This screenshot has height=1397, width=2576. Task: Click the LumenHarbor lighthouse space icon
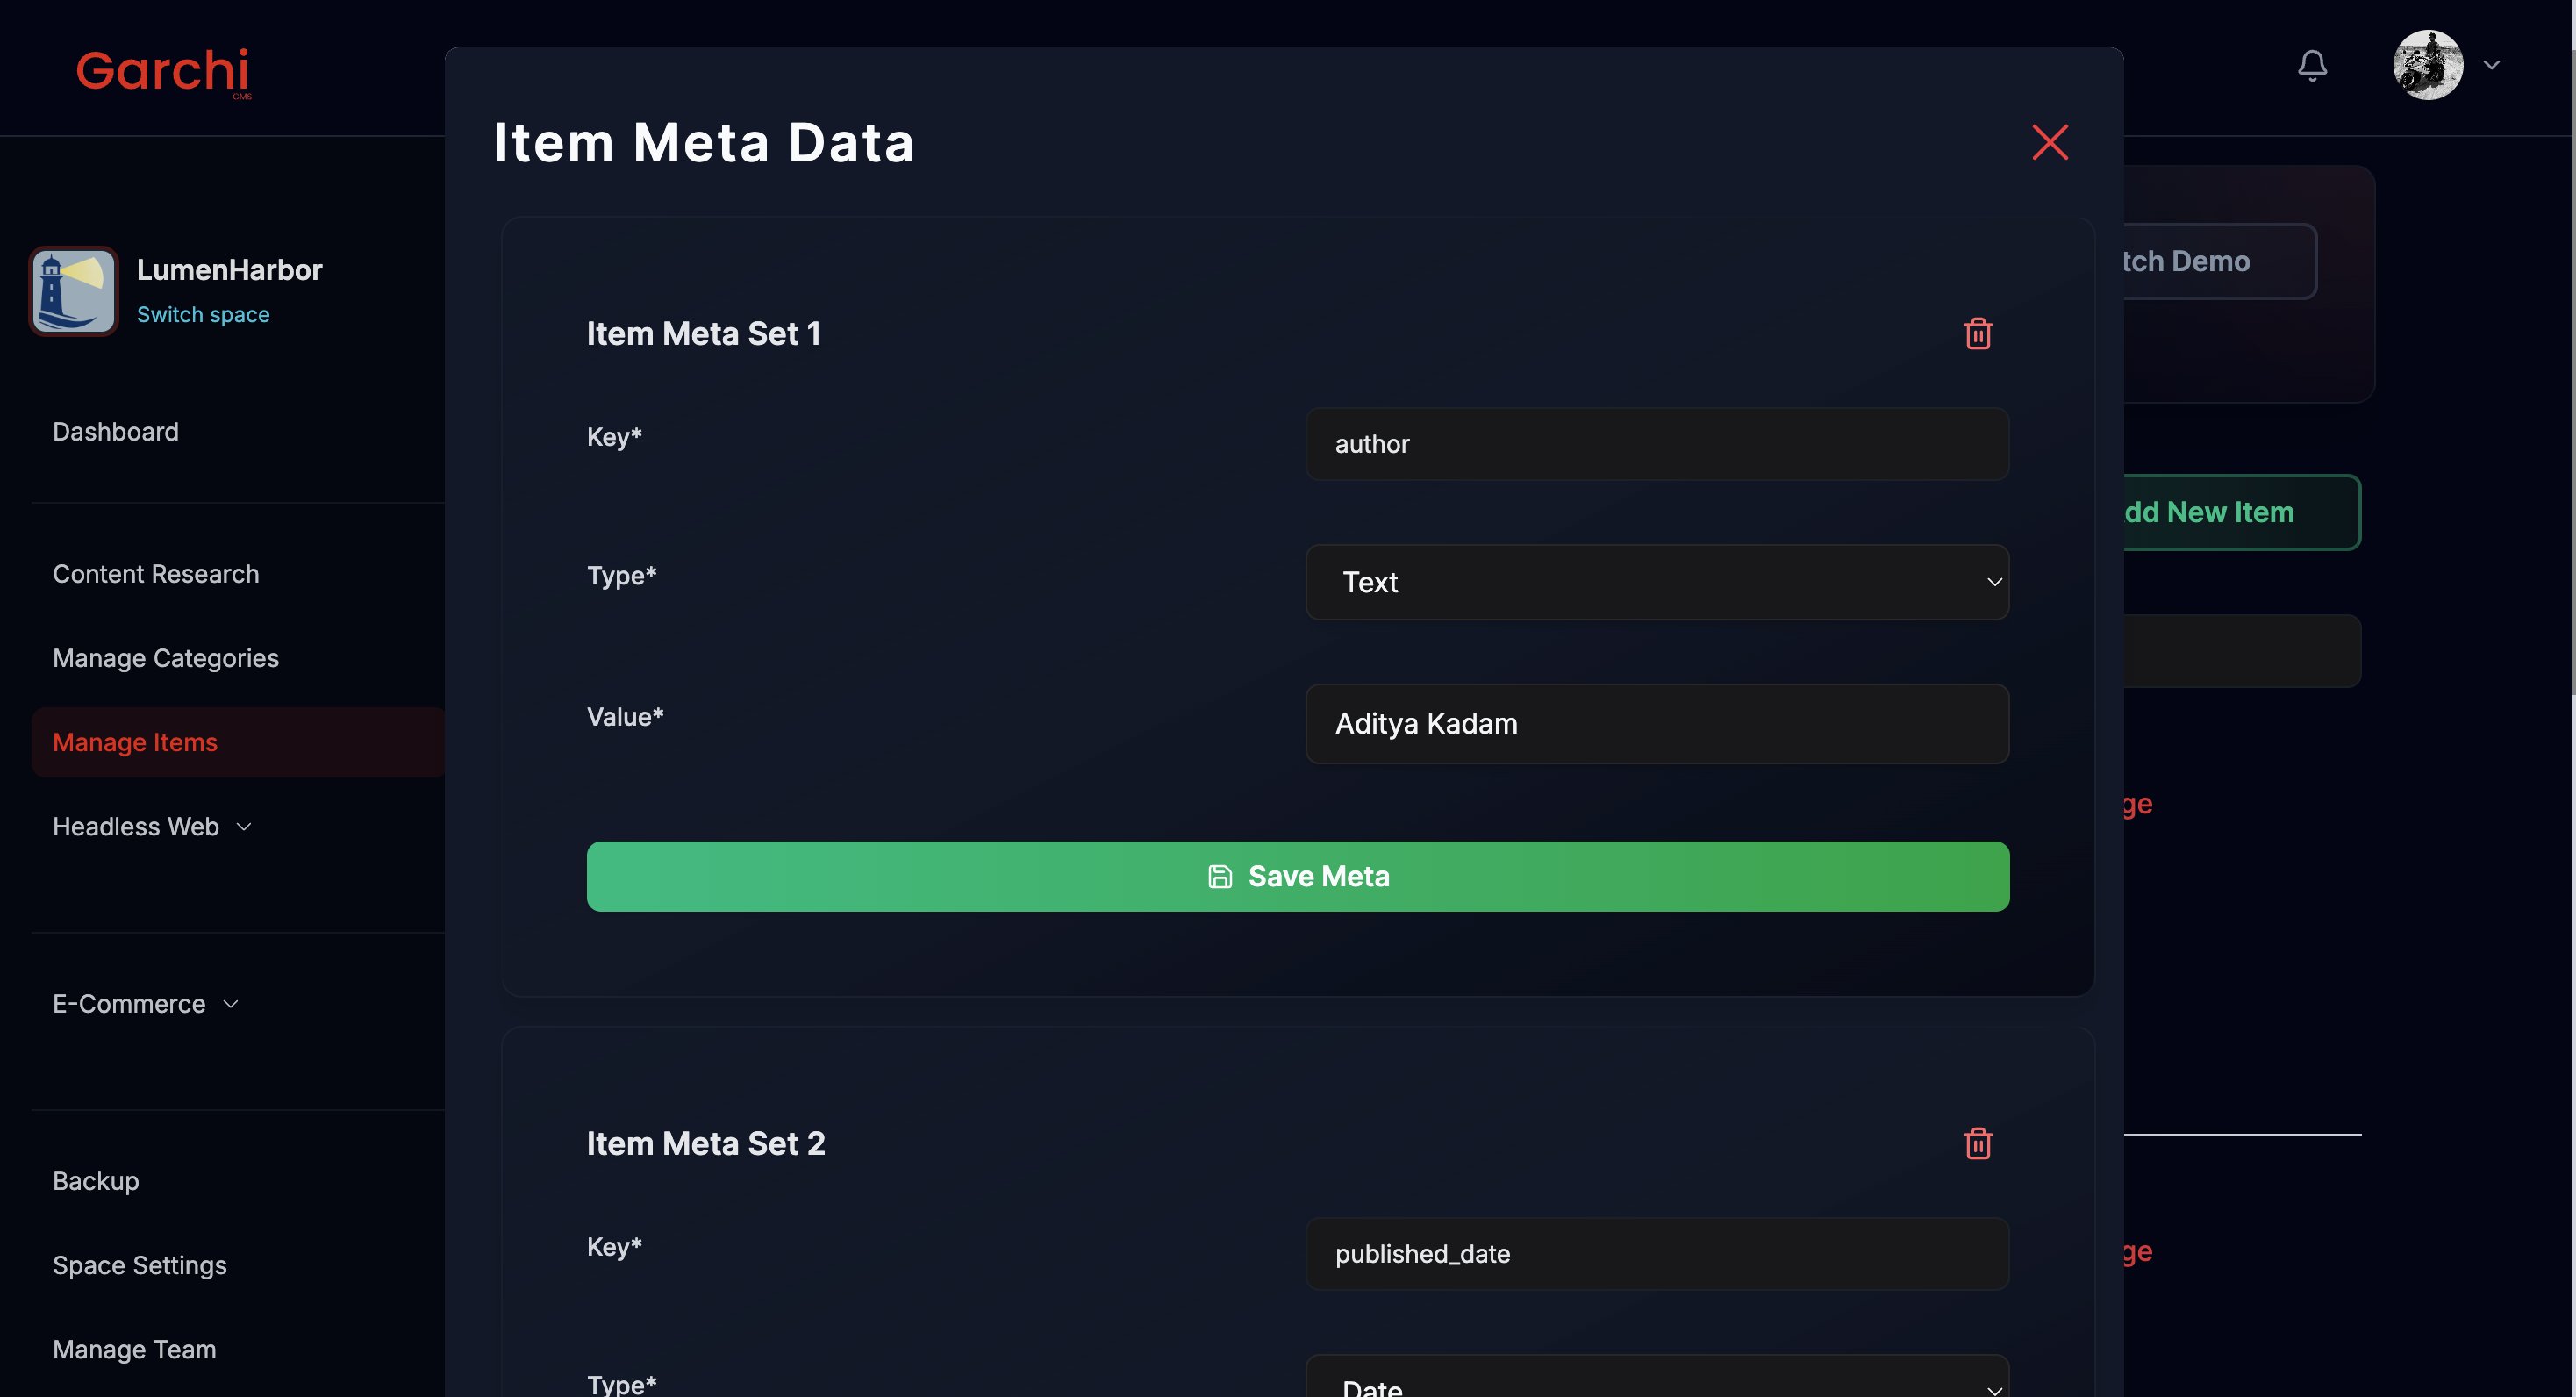coord(74,291)
